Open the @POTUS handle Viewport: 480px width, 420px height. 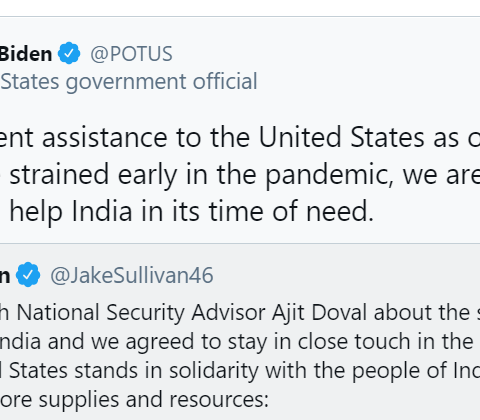[131, 54]
